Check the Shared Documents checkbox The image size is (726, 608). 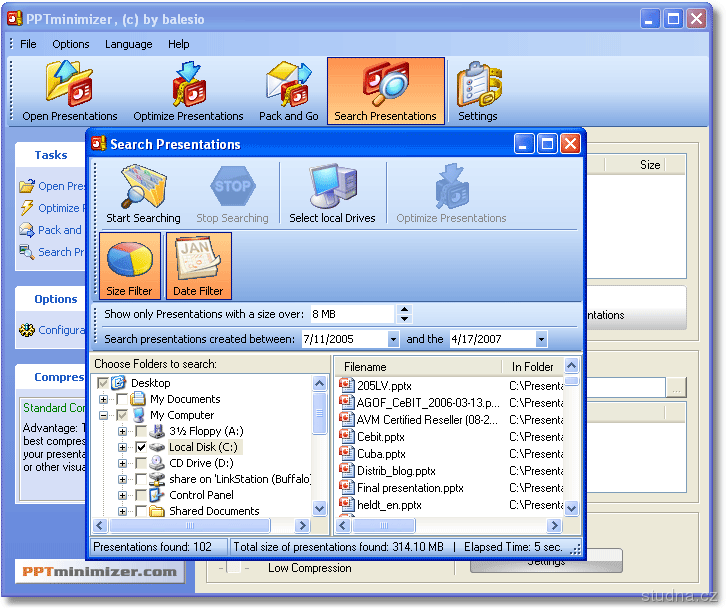click(141, 511)
